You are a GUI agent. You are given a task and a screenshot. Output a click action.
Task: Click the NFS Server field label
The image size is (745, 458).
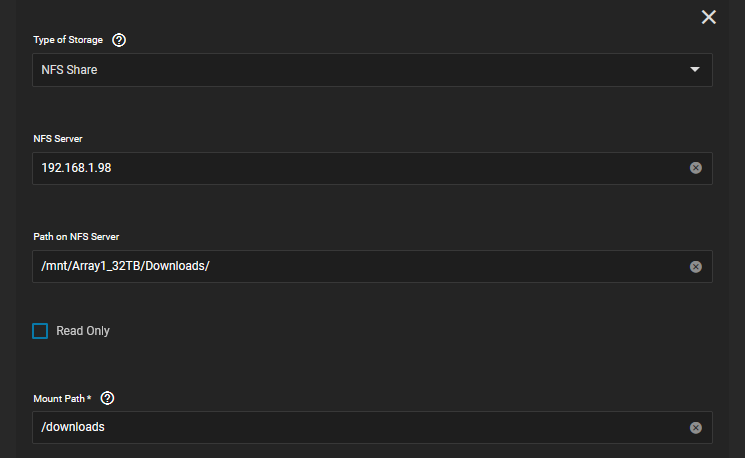(x=58, y=139)
